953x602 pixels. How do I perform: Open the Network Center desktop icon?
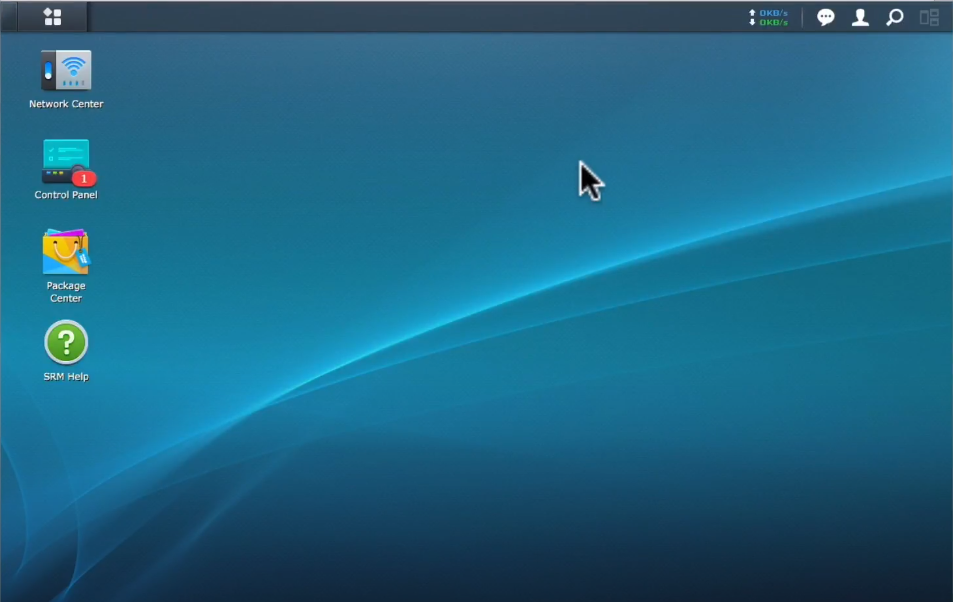[66, 71]
